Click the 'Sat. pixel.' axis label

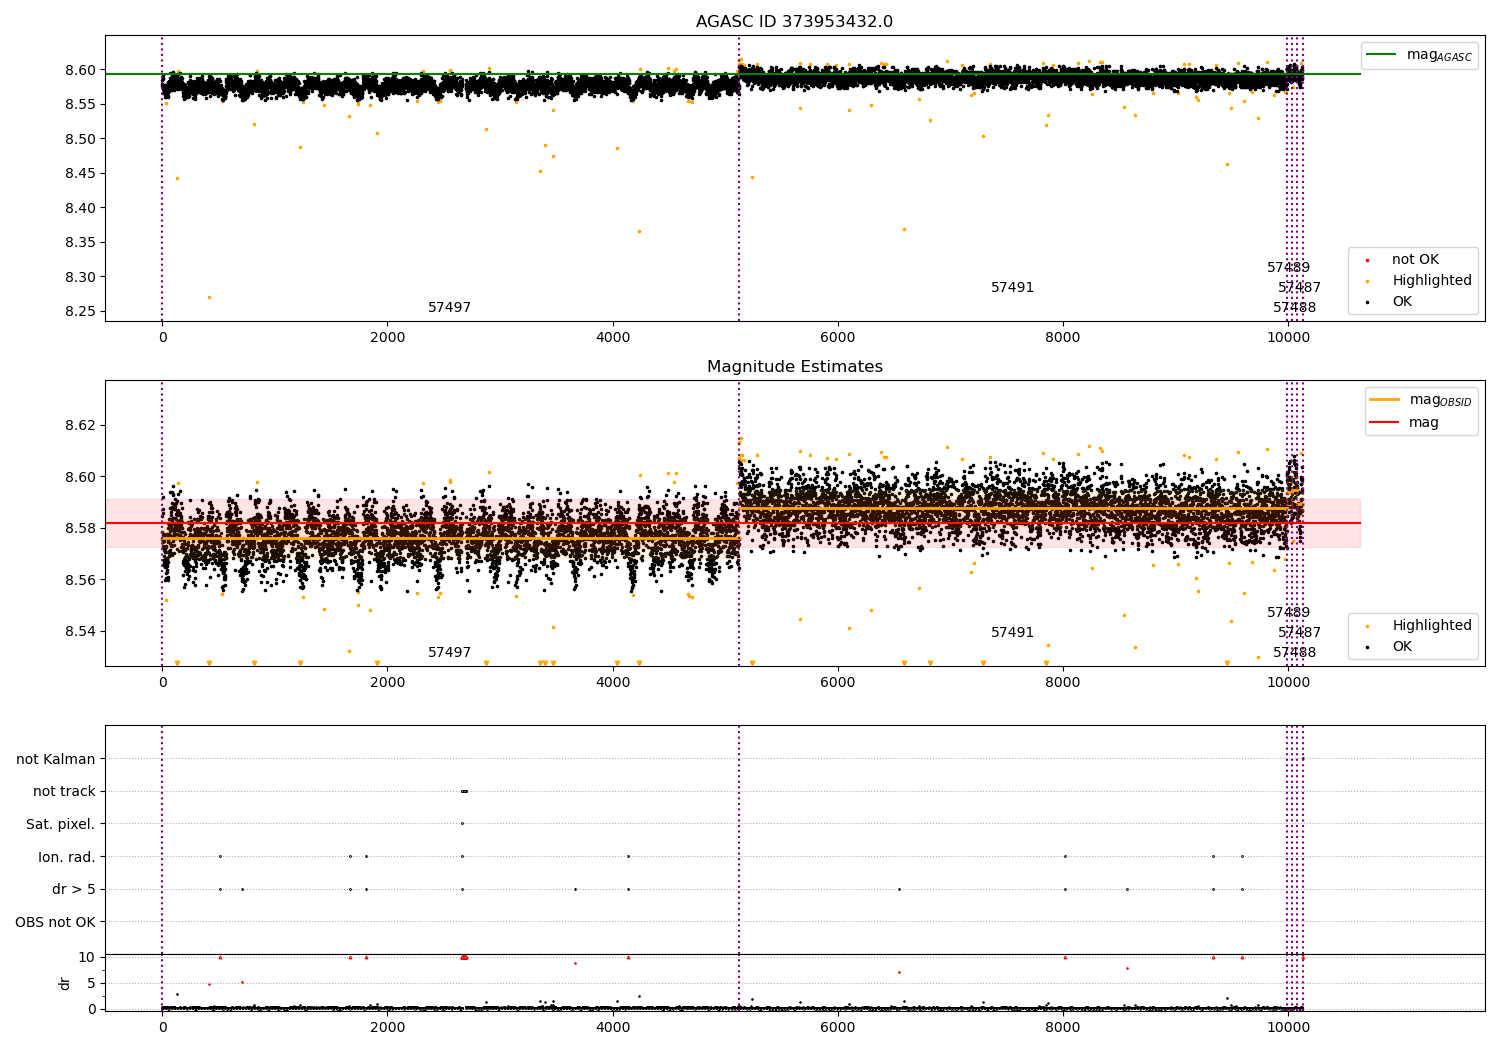tap(61, 825)
